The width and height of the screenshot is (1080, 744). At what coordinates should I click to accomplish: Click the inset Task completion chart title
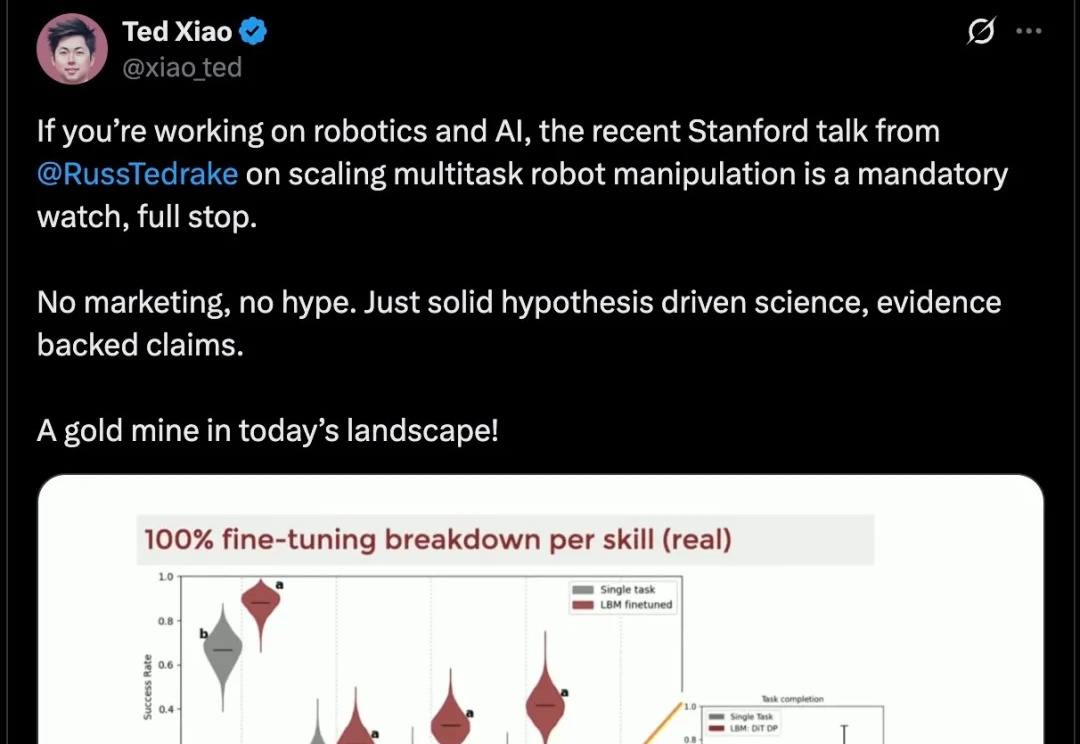[x=792, y=699]
